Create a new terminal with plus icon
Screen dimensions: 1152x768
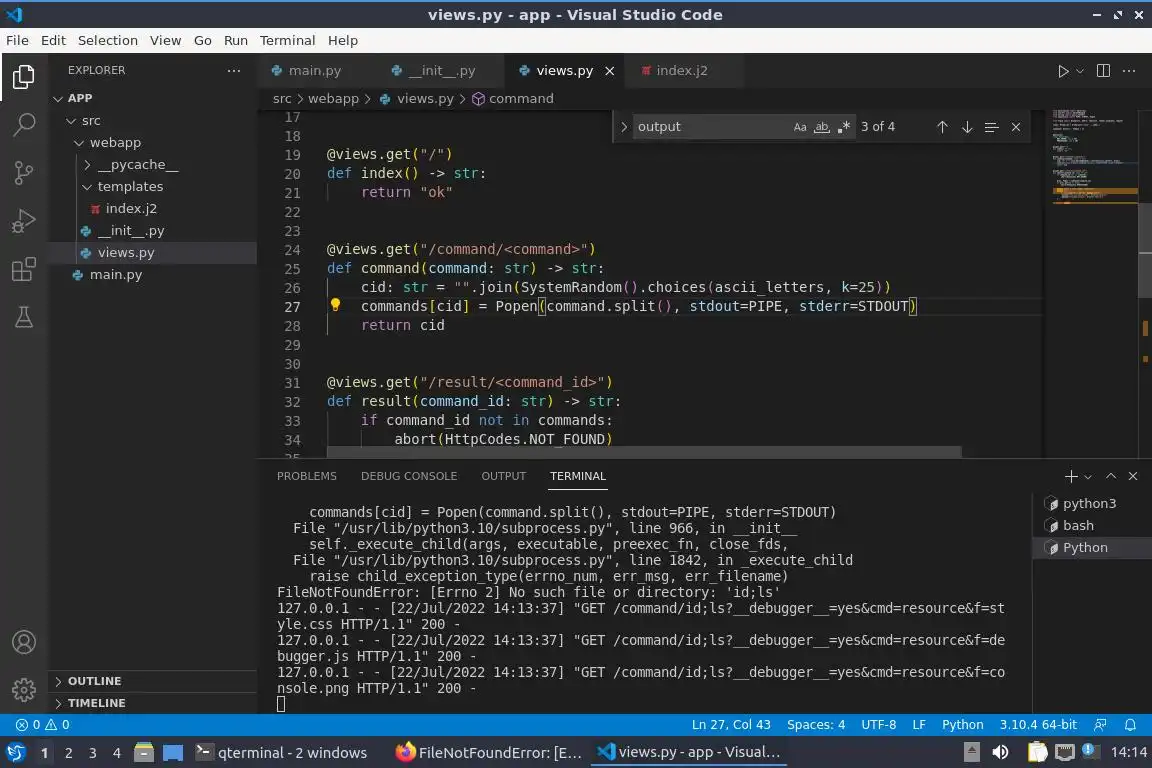tap(1070, 477)
